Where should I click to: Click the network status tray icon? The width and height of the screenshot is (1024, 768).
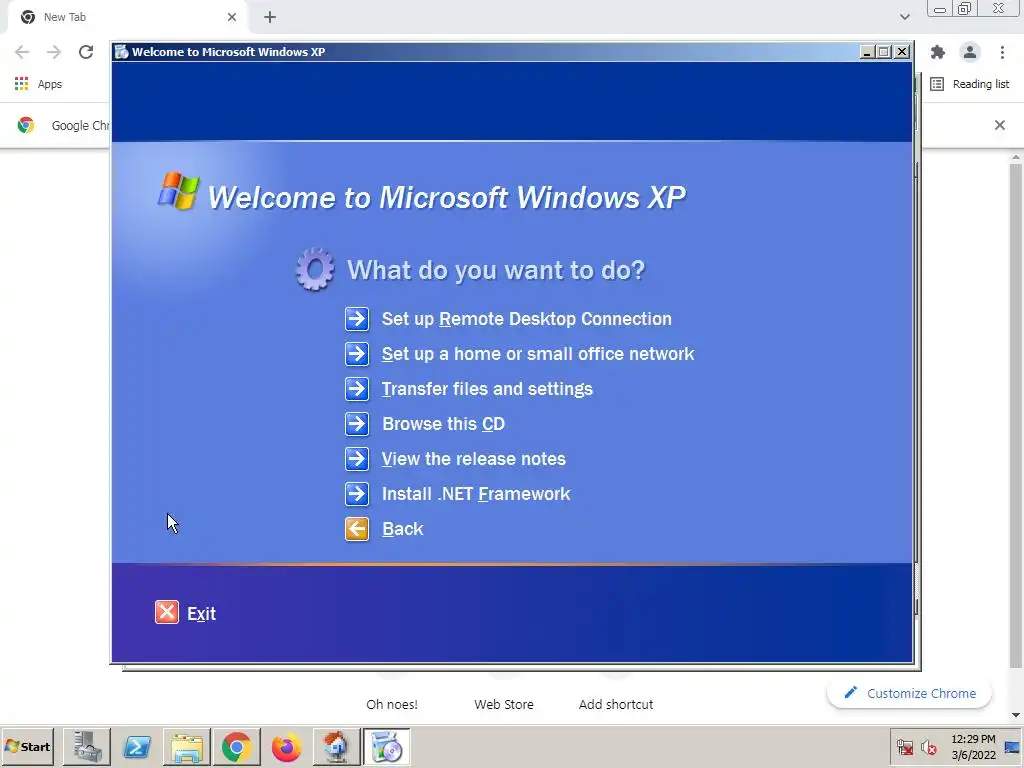point(904,747)
